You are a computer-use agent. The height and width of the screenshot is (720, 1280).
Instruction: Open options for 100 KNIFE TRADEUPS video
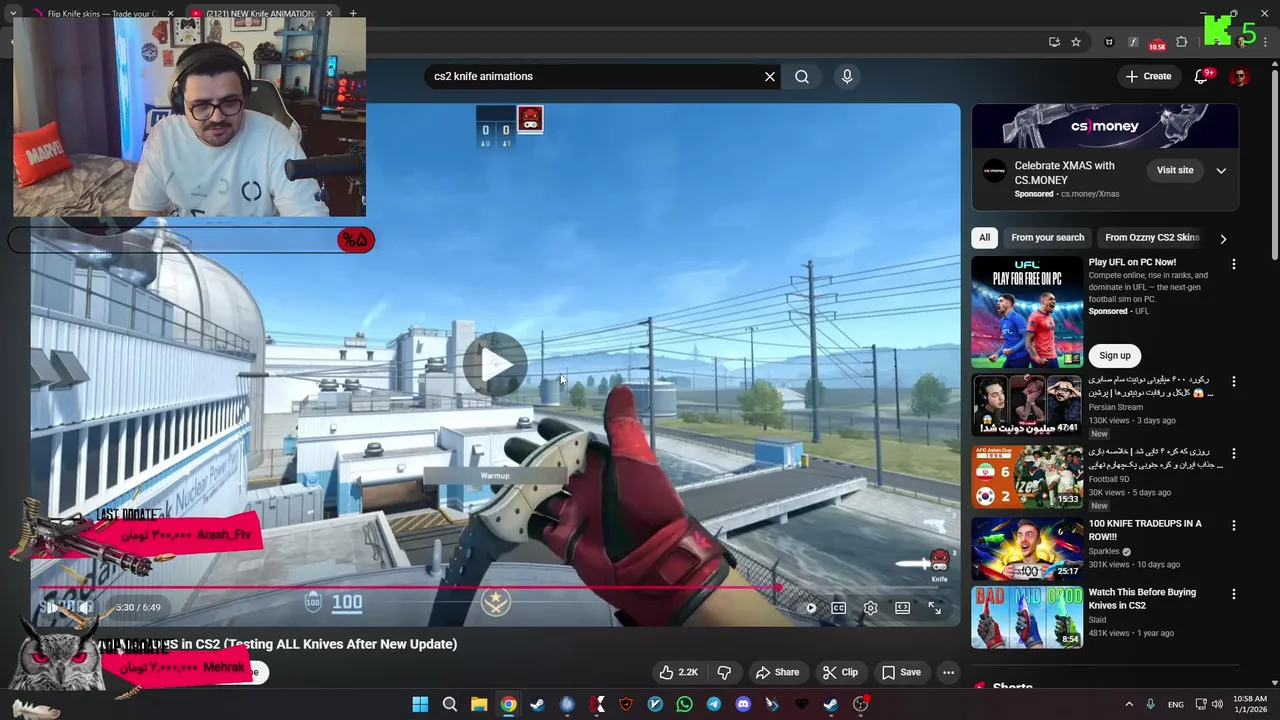1233,525
